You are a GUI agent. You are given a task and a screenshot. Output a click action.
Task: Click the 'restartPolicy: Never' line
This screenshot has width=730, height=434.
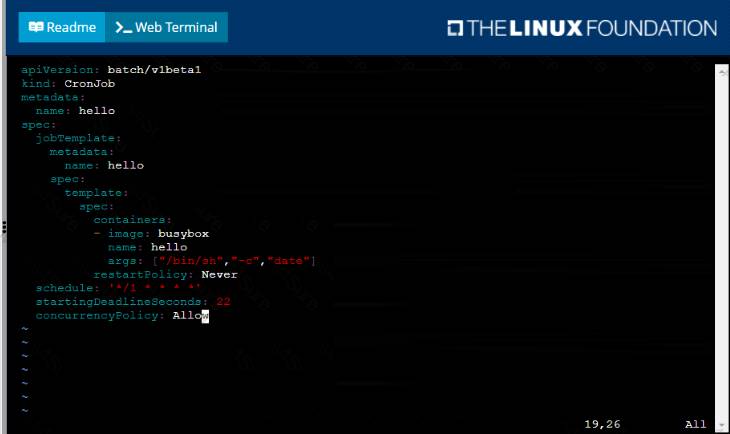[x=165, y=274]
